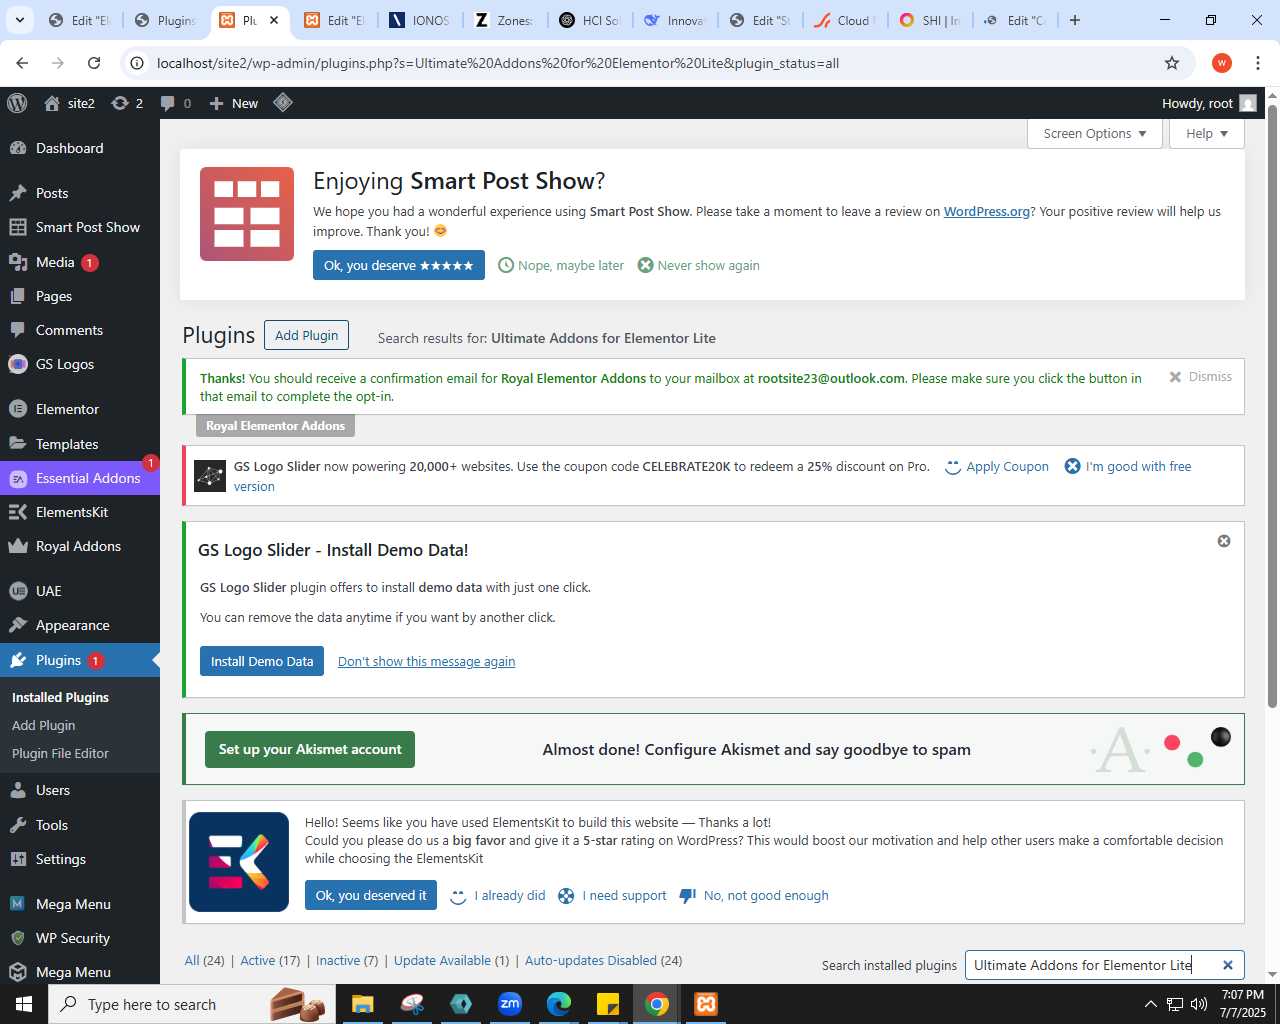Click the New content button in admin bar
This screenshot has height=1024, width=1280.
click(233, 103)
